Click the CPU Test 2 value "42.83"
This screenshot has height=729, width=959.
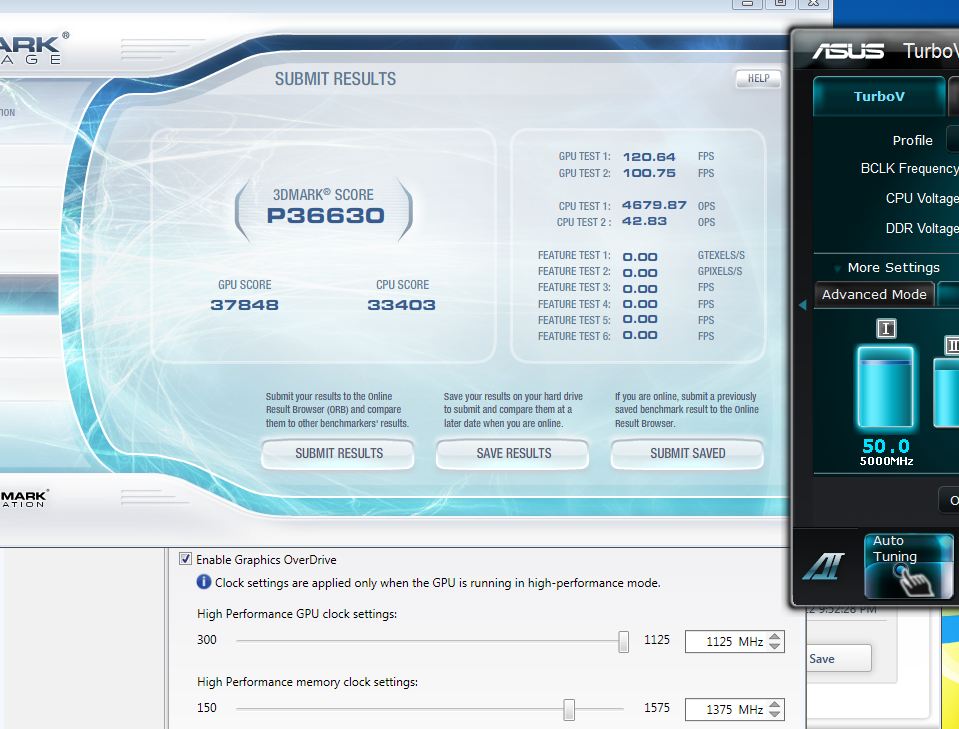pyautogui.click(x=644, y=221)
